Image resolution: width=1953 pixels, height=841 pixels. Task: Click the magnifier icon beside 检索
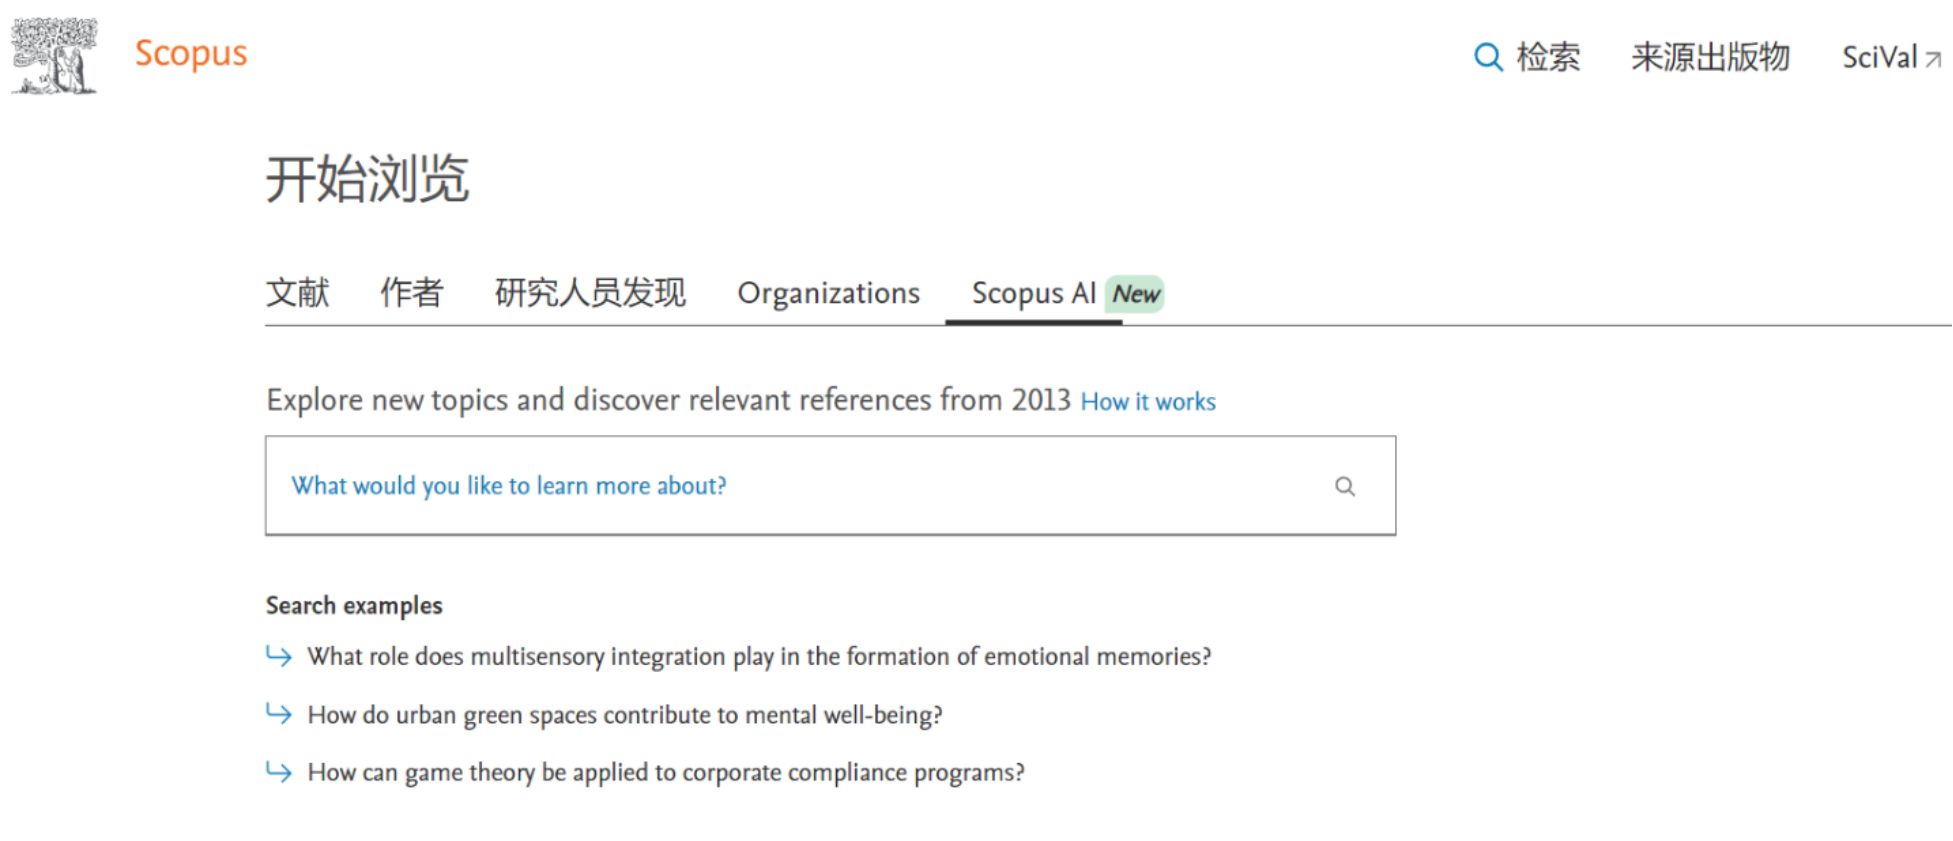pos(1488,57)
